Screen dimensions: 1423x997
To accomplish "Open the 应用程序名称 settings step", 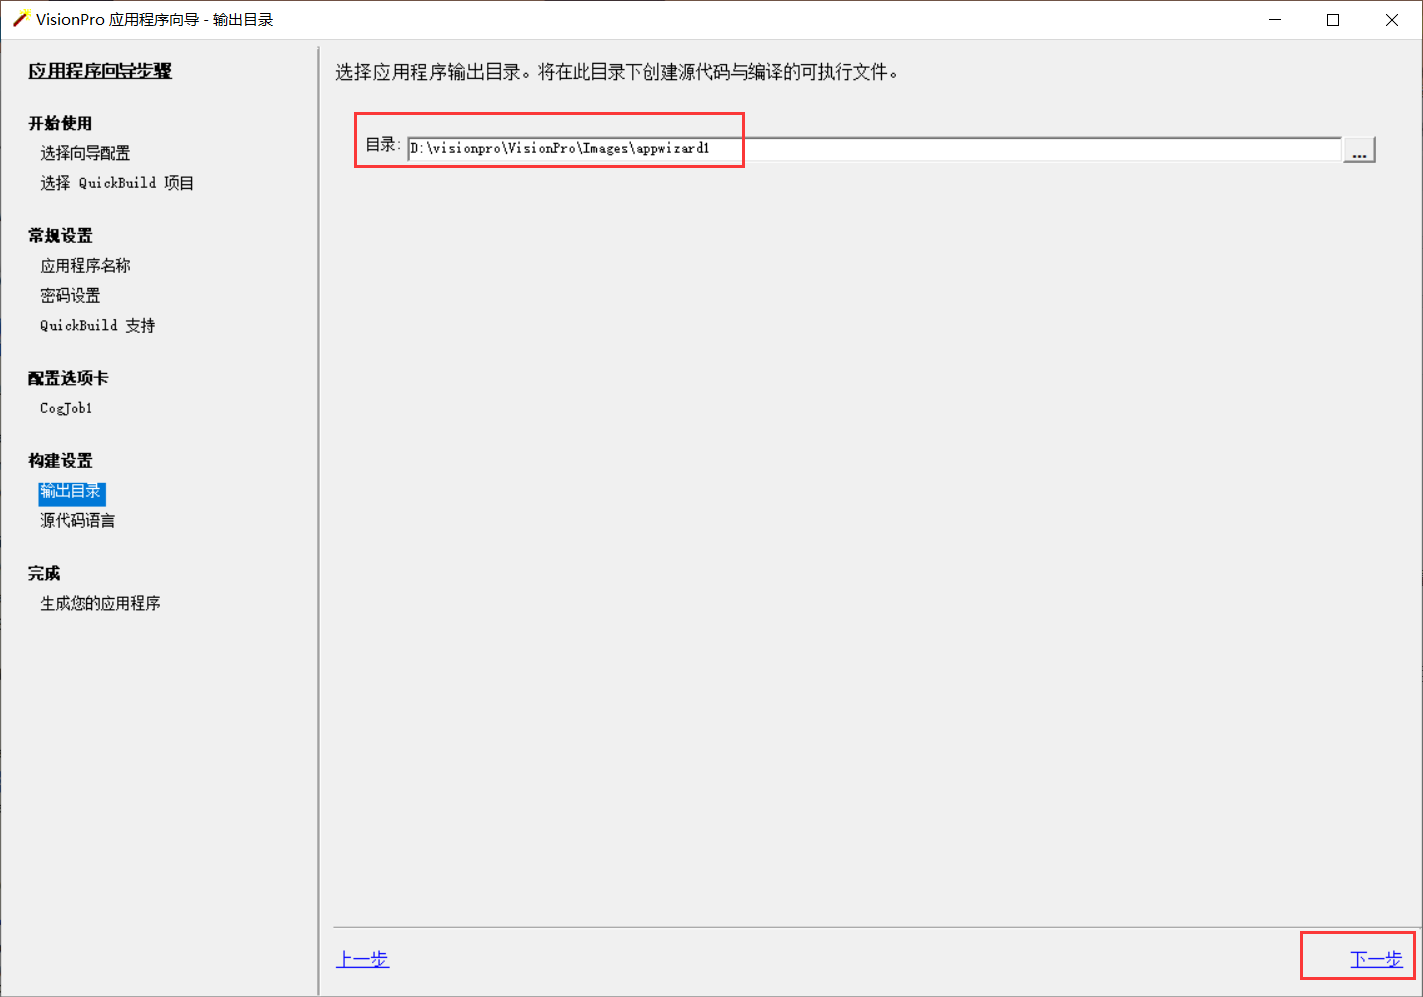I will click(86, 265).
